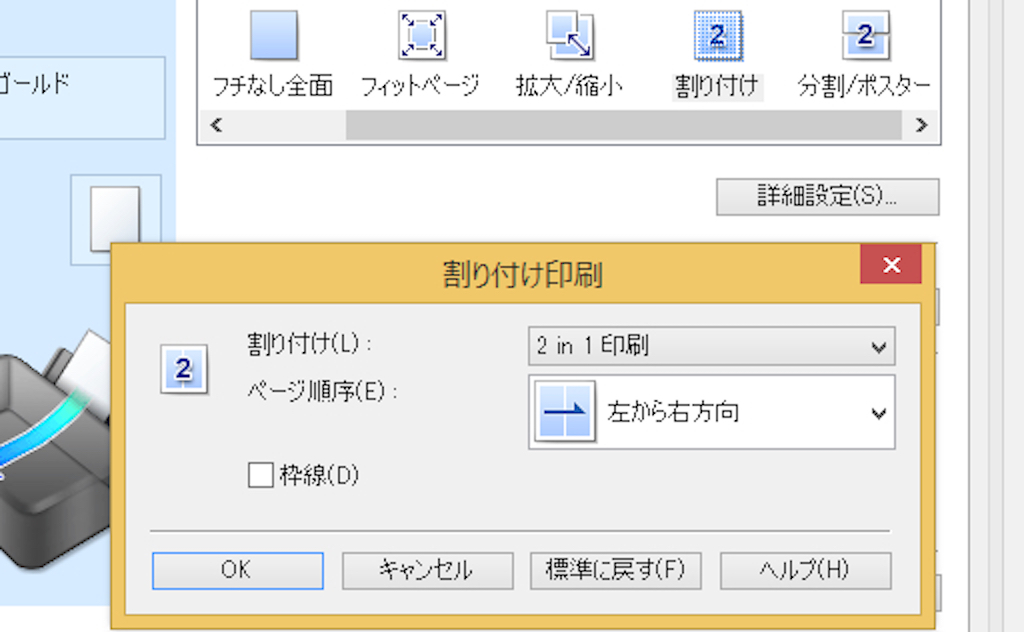Select the フチなし全面 borderless layout icon

pyautogui.click(x=273, y=37)
